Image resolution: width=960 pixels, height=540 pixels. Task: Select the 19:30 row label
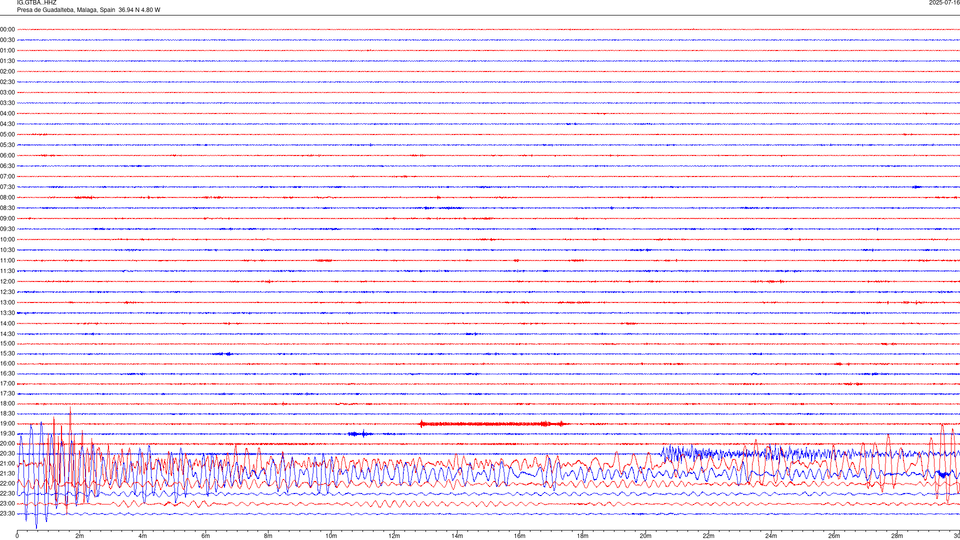coord(7,433)
